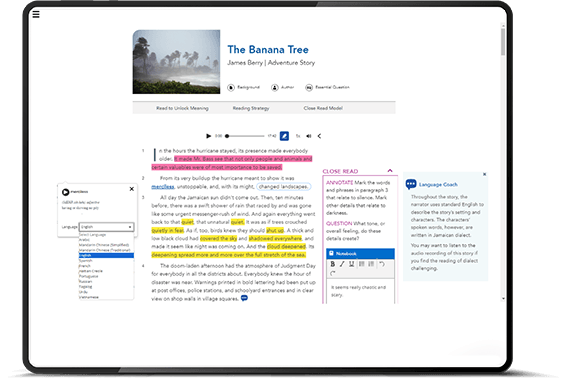
Task: Click the Notebook text entry area
Action: [360, 291]
